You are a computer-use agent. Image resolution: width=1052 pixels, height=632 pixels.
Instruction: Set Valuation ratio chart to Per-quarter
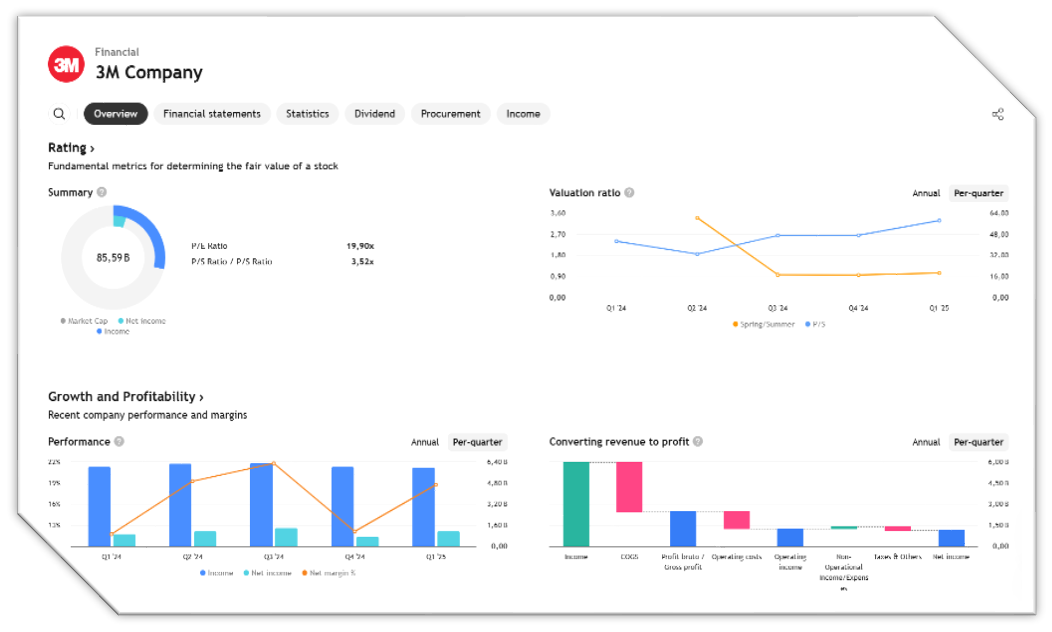click(978, 193)
